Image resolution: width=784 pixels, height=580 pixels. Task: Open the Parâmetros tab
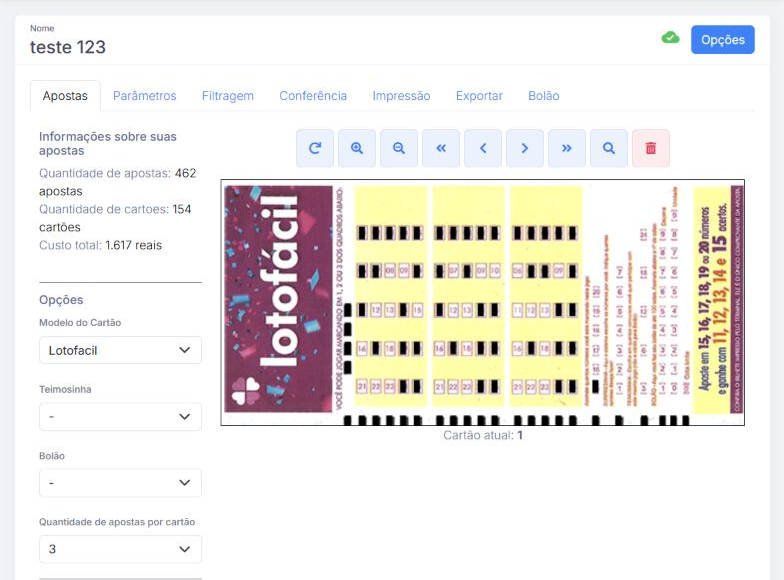coord(144,96)
